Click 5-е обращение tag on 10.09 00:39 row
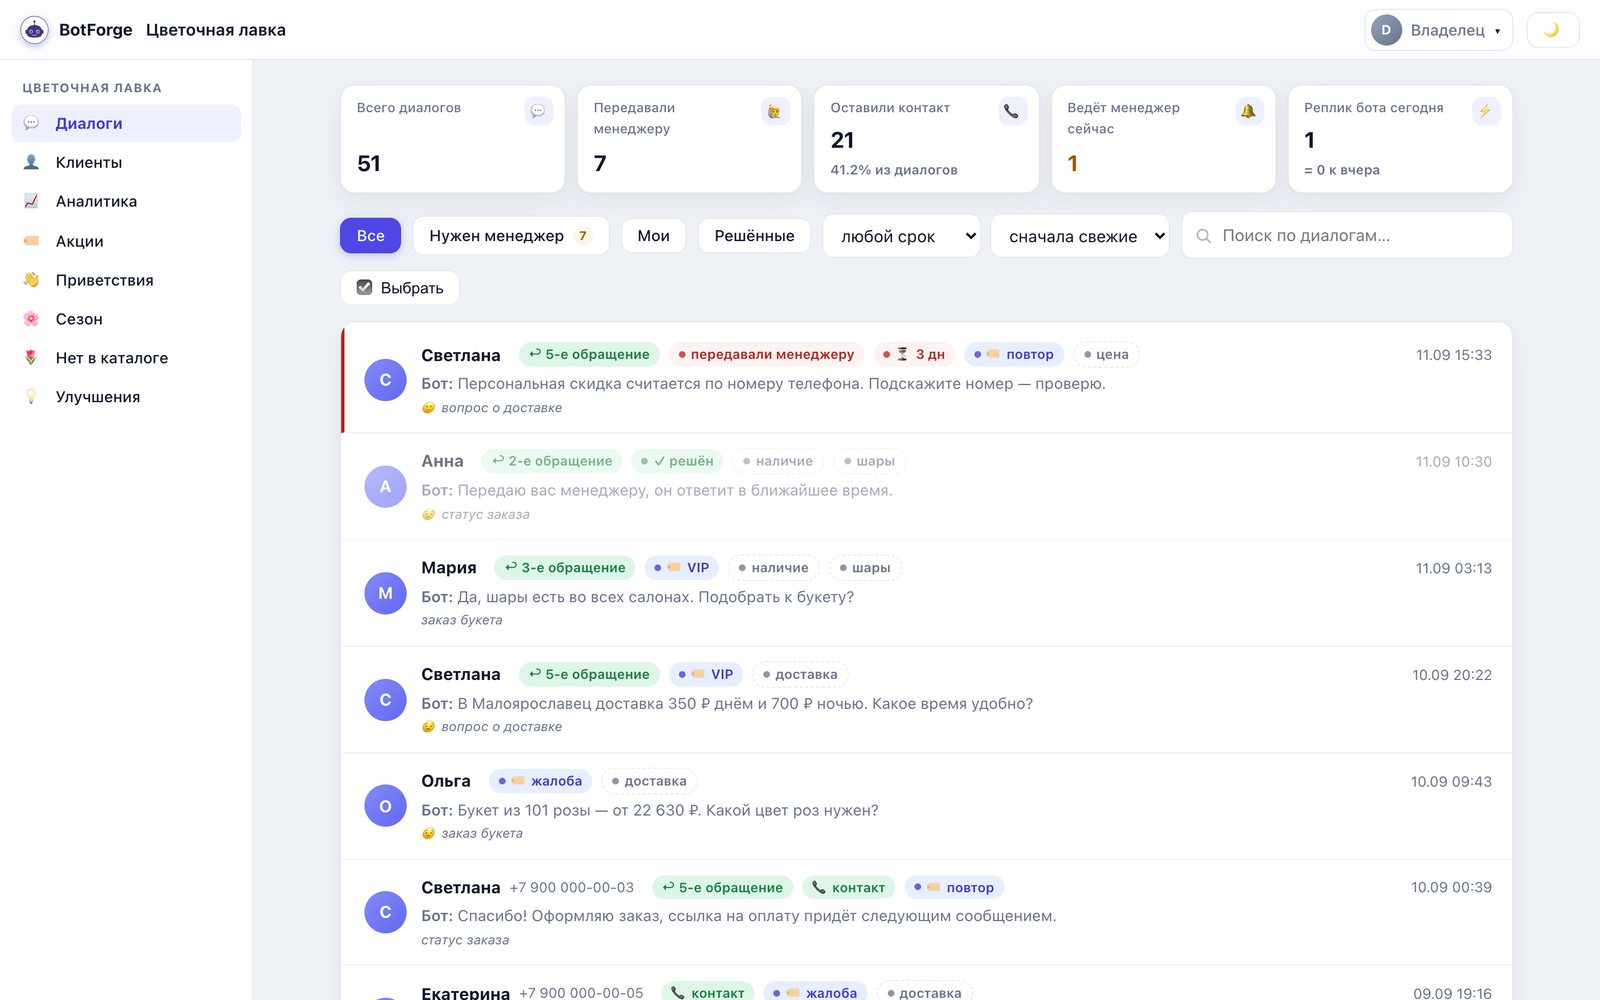The height and width of the screenshot is (1000, 1600). click(722, 887)
